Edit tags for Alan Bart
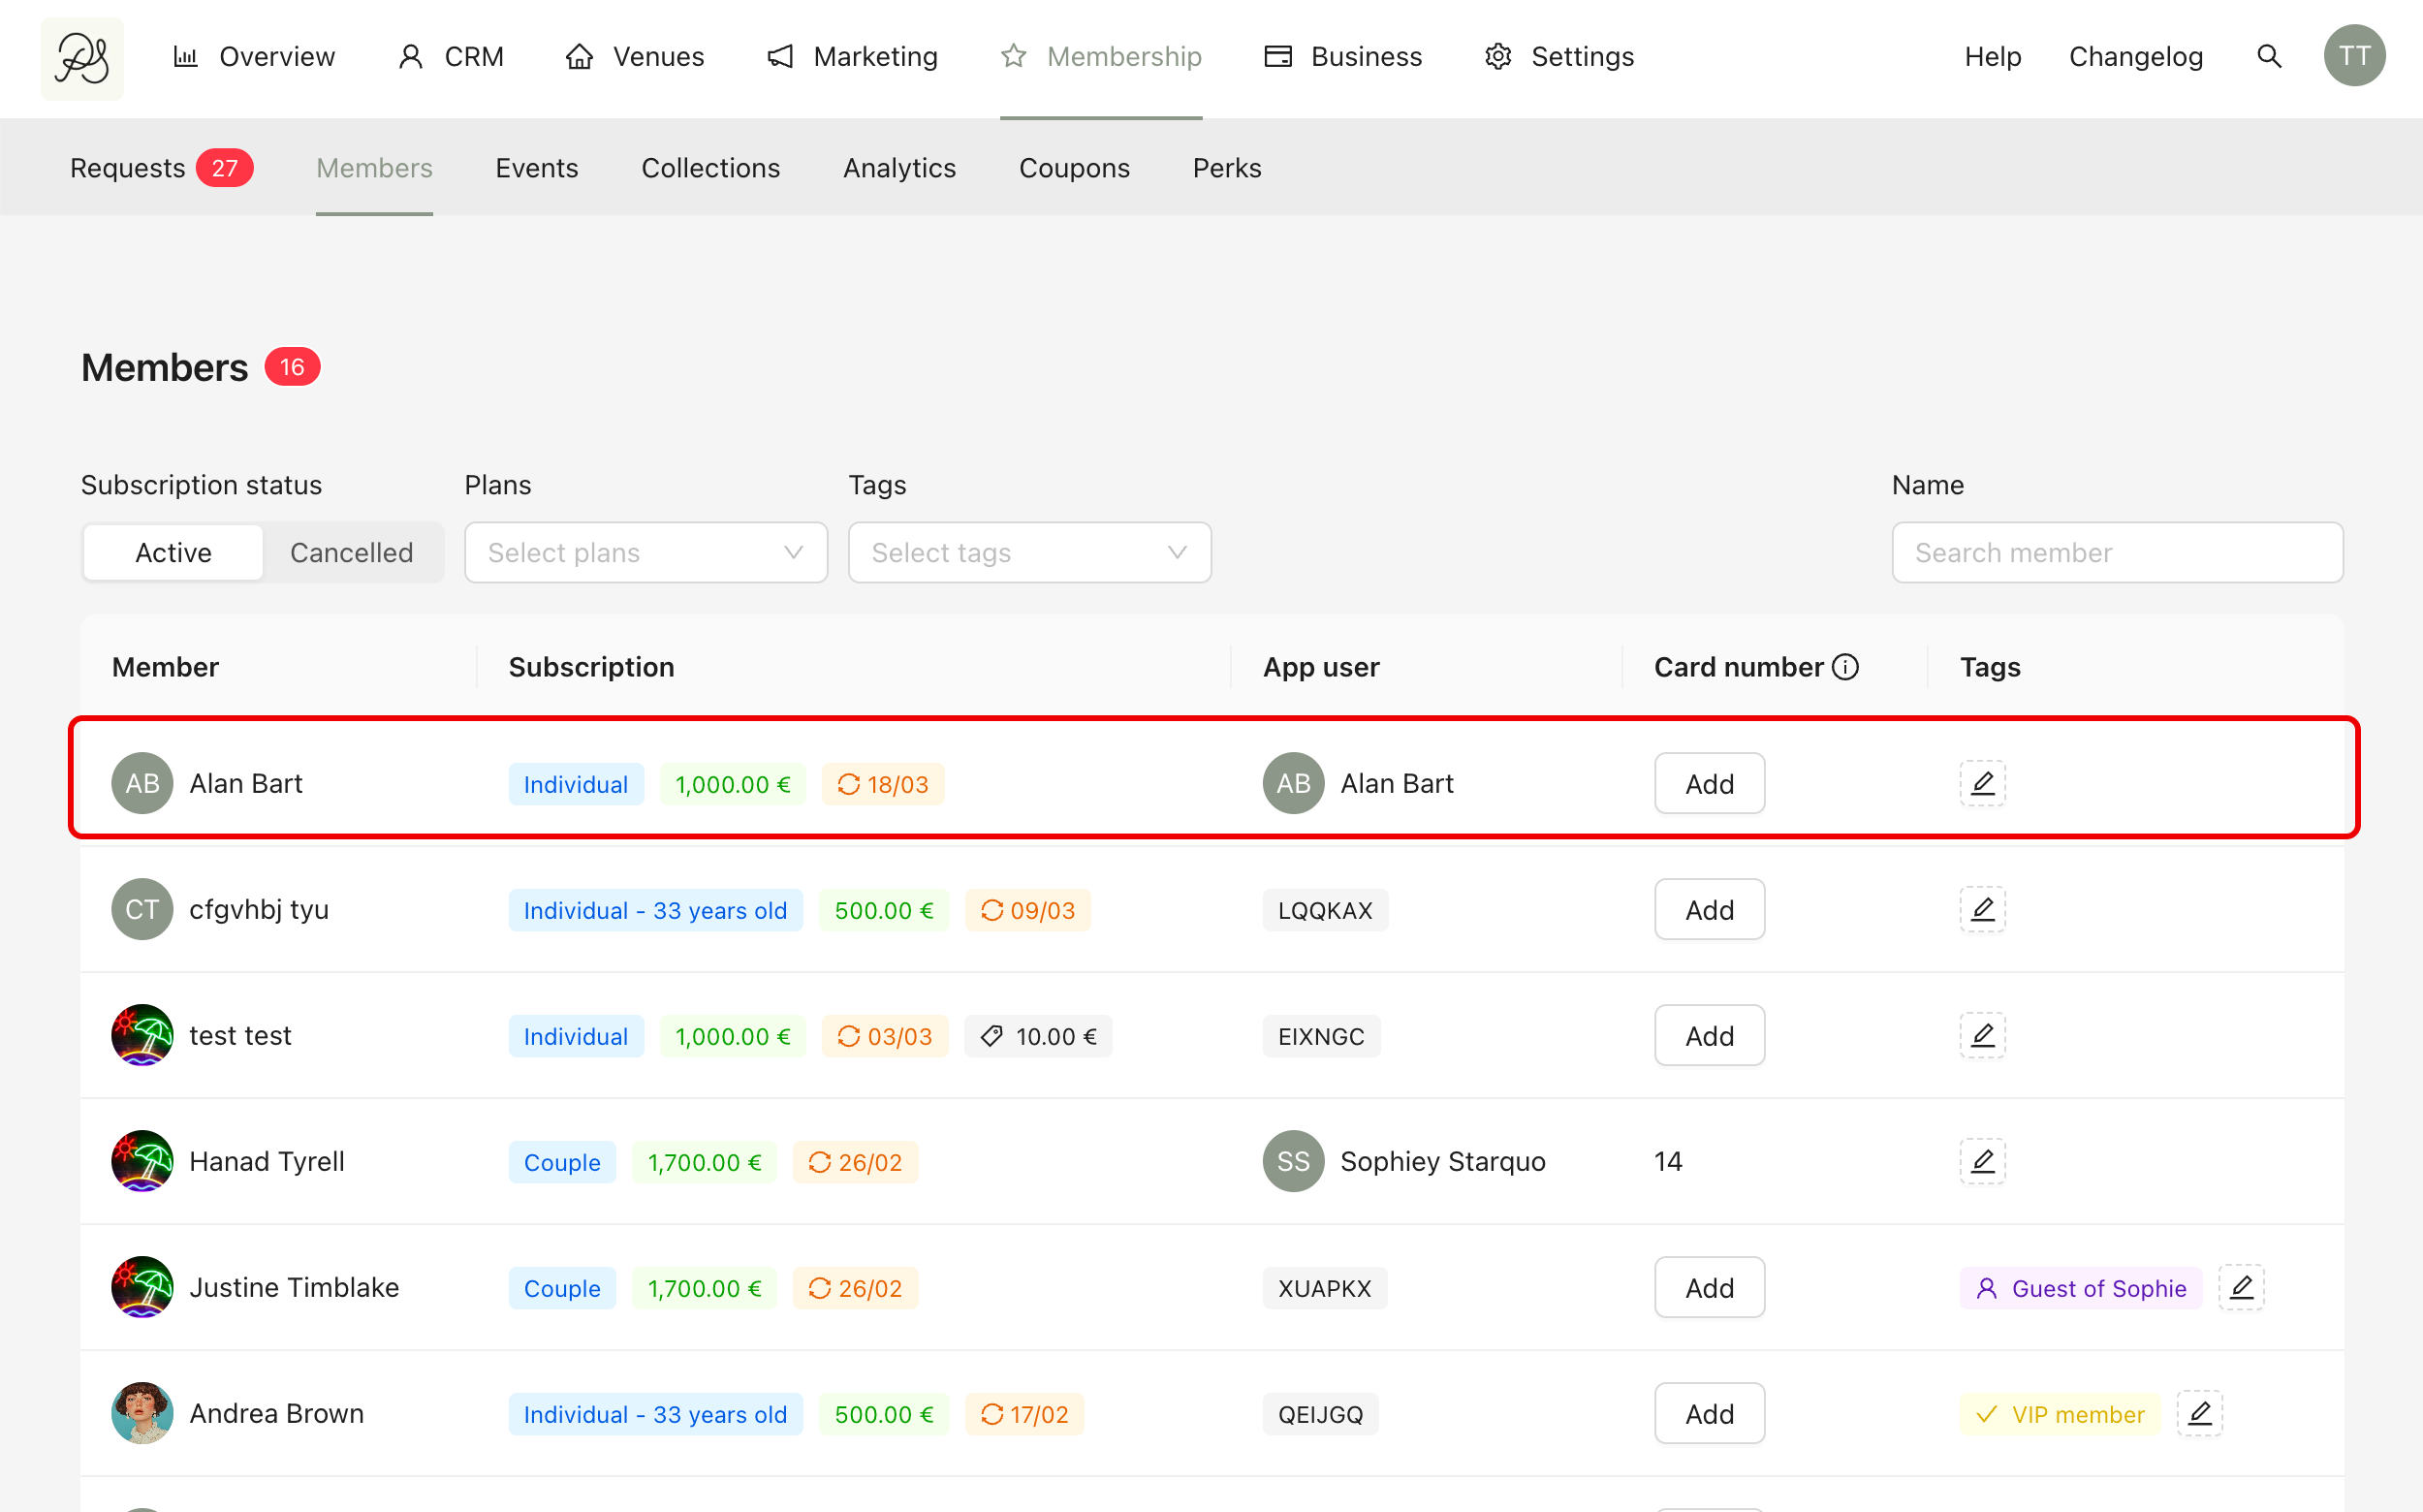The width and height of the screenshot is (2423, 1512). 1982,783
